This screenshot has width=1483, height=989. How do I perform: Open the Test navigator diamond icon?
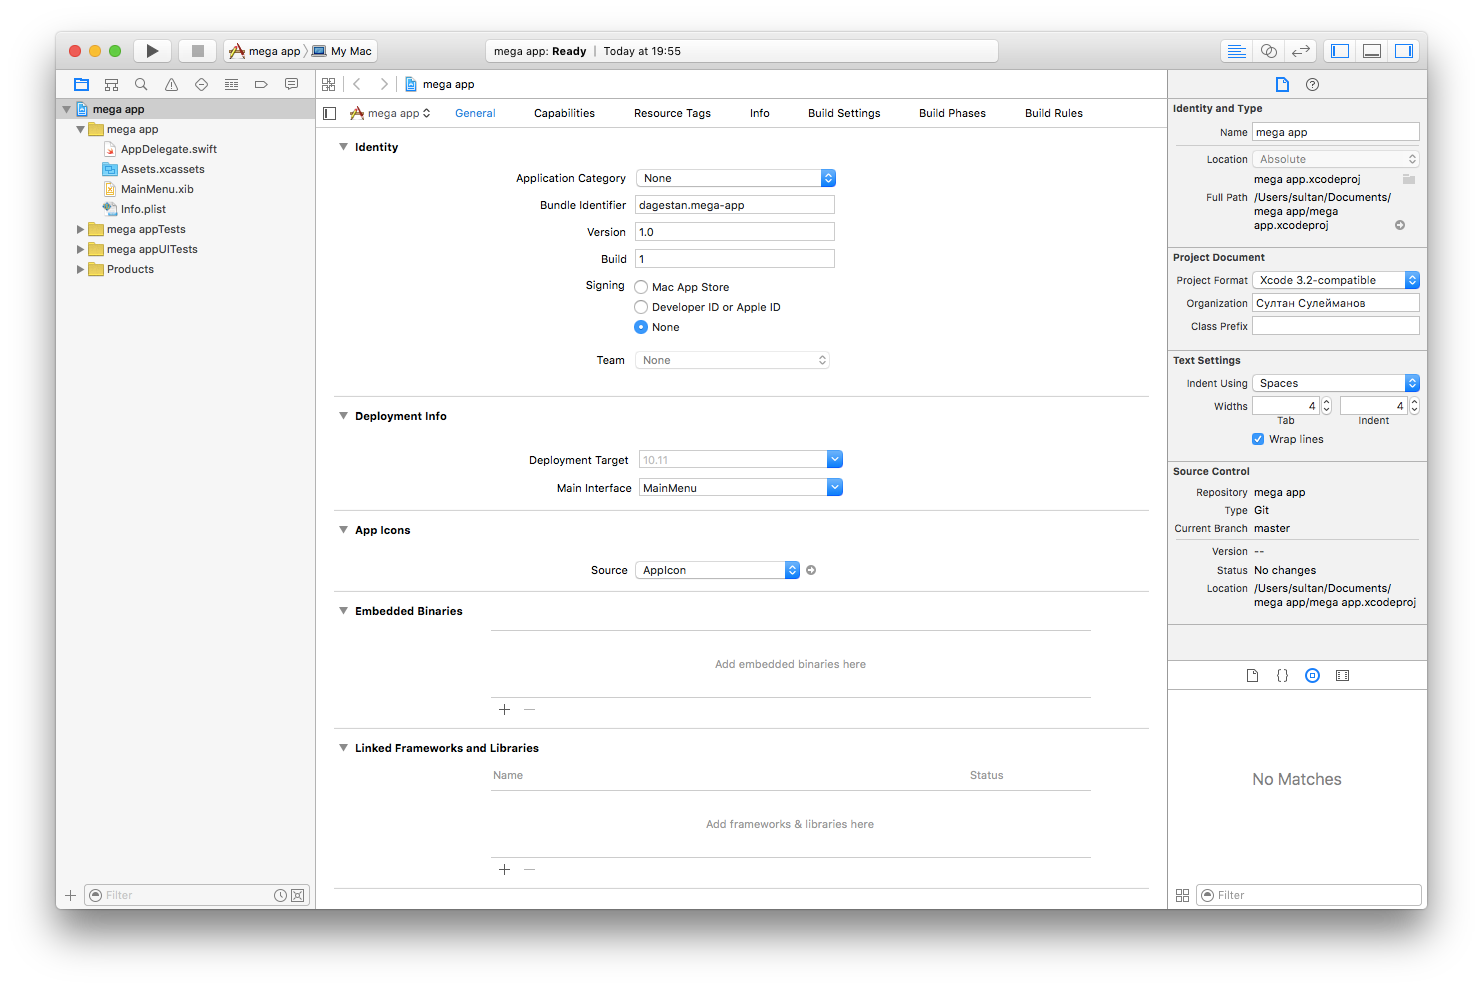point(201,85)
